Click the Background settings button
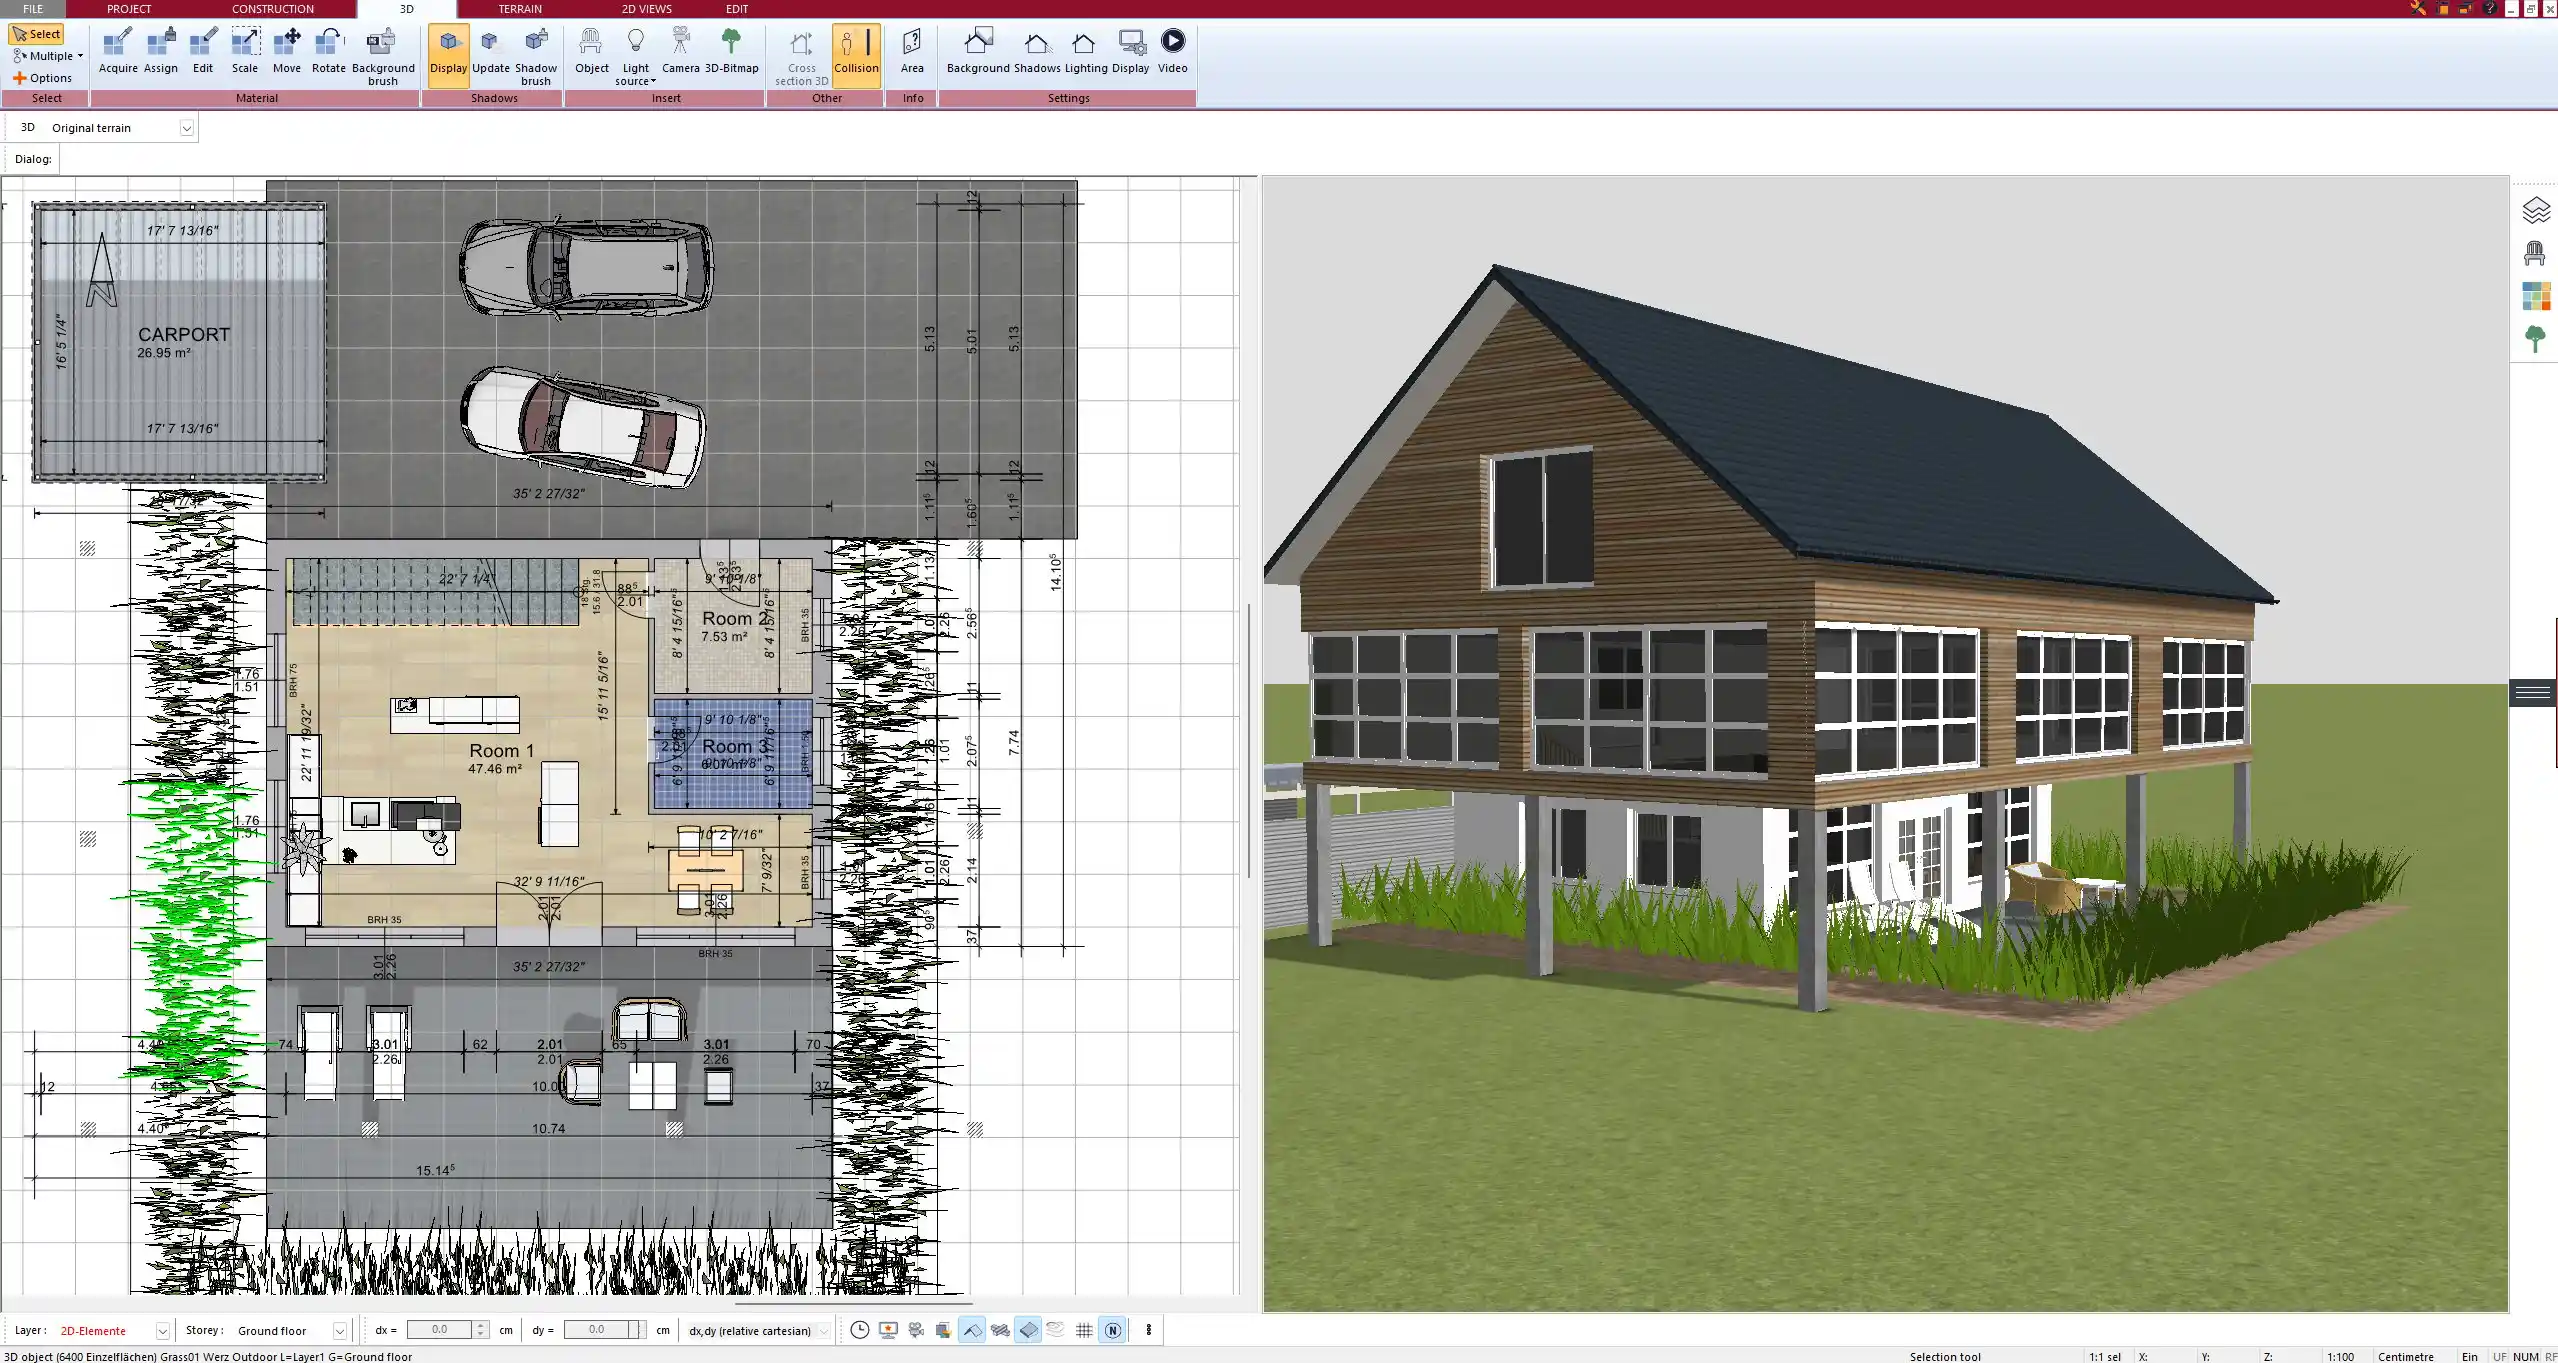Viewport: 2558px width, 1363px height. point(977,48)
